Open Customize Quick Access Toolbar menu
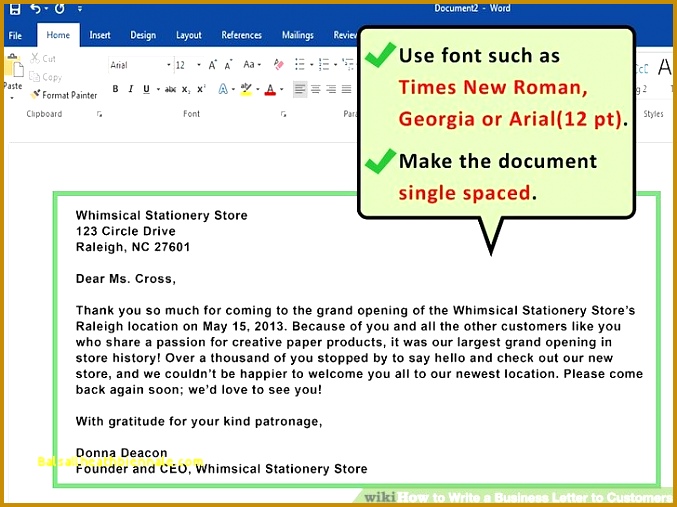The height and width of the screenshot is (507, 677). pos(80,9)
